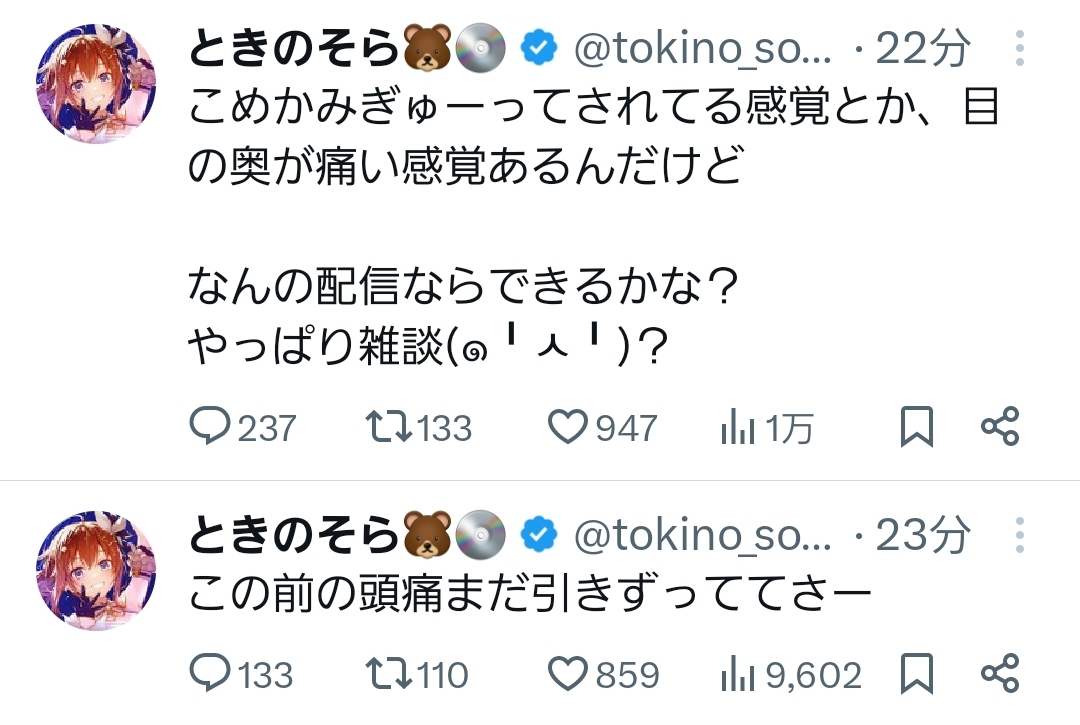Like the tweet with 859 likes
1080x725 pixels.
point(567,674)
